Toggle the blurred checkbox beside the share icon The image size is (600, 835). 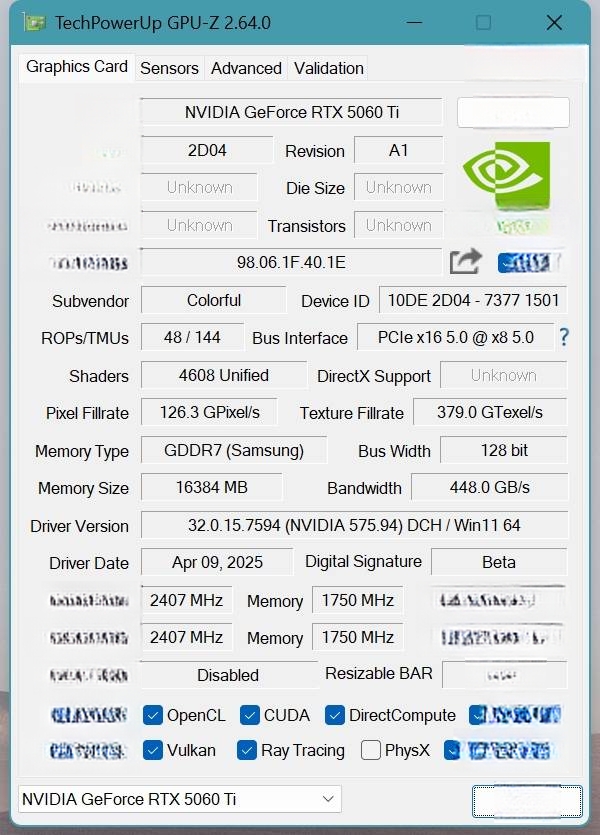pyautogui.click(x=505, y=263)
